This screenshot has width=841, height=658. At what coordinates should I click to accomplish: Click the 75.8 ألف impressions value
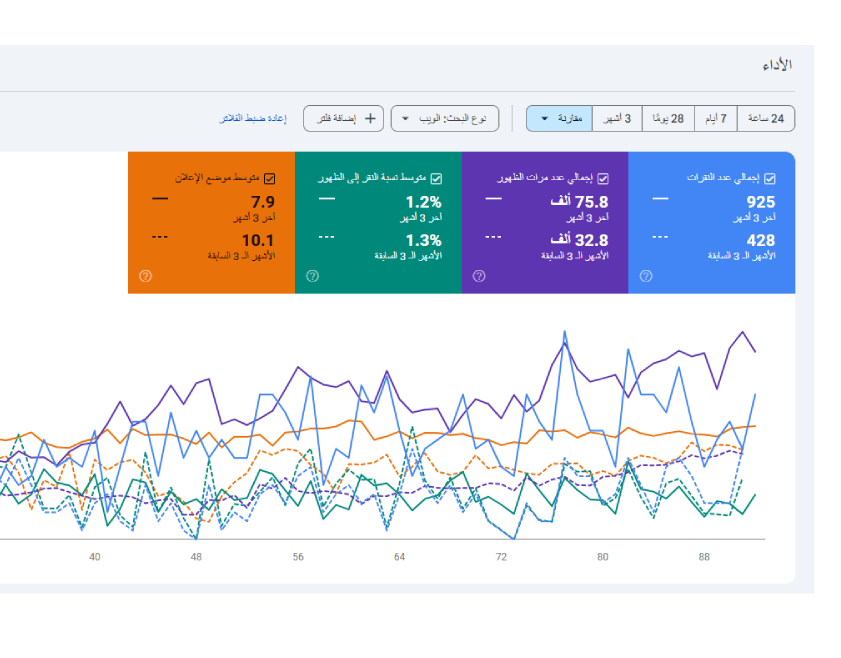[x=579, y=201]
